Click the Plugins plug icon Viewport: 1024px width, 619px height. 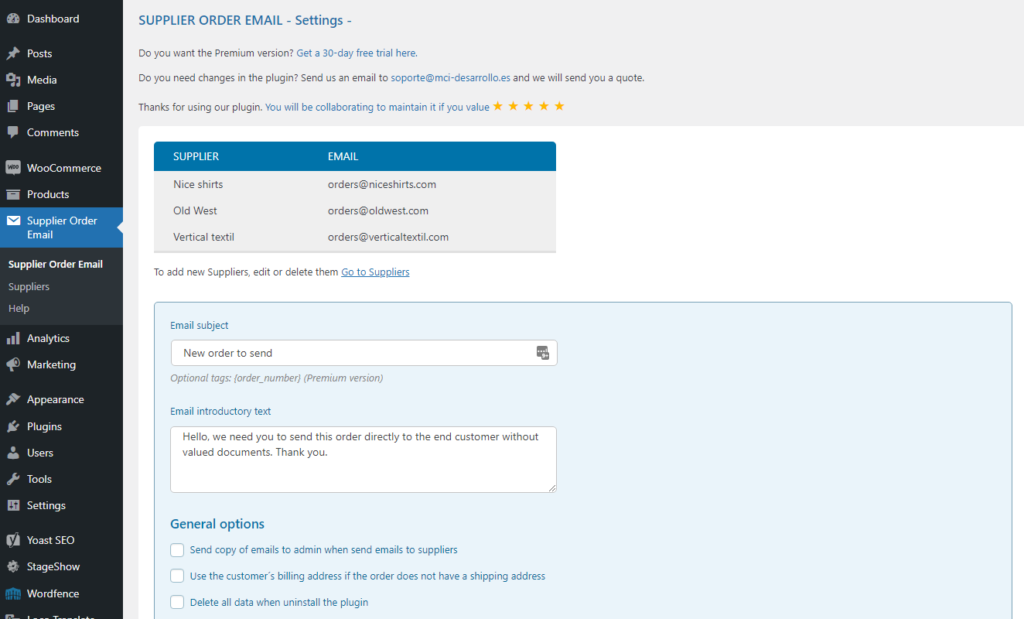13,426
